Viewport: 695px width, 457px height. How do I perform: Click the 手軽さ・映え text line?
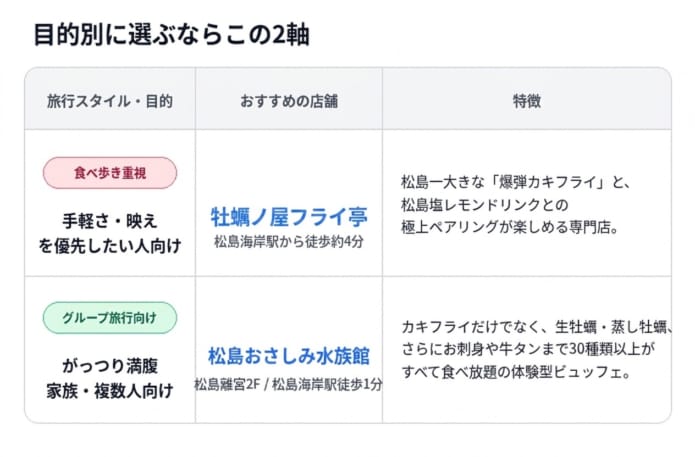[x=110, y=221]
